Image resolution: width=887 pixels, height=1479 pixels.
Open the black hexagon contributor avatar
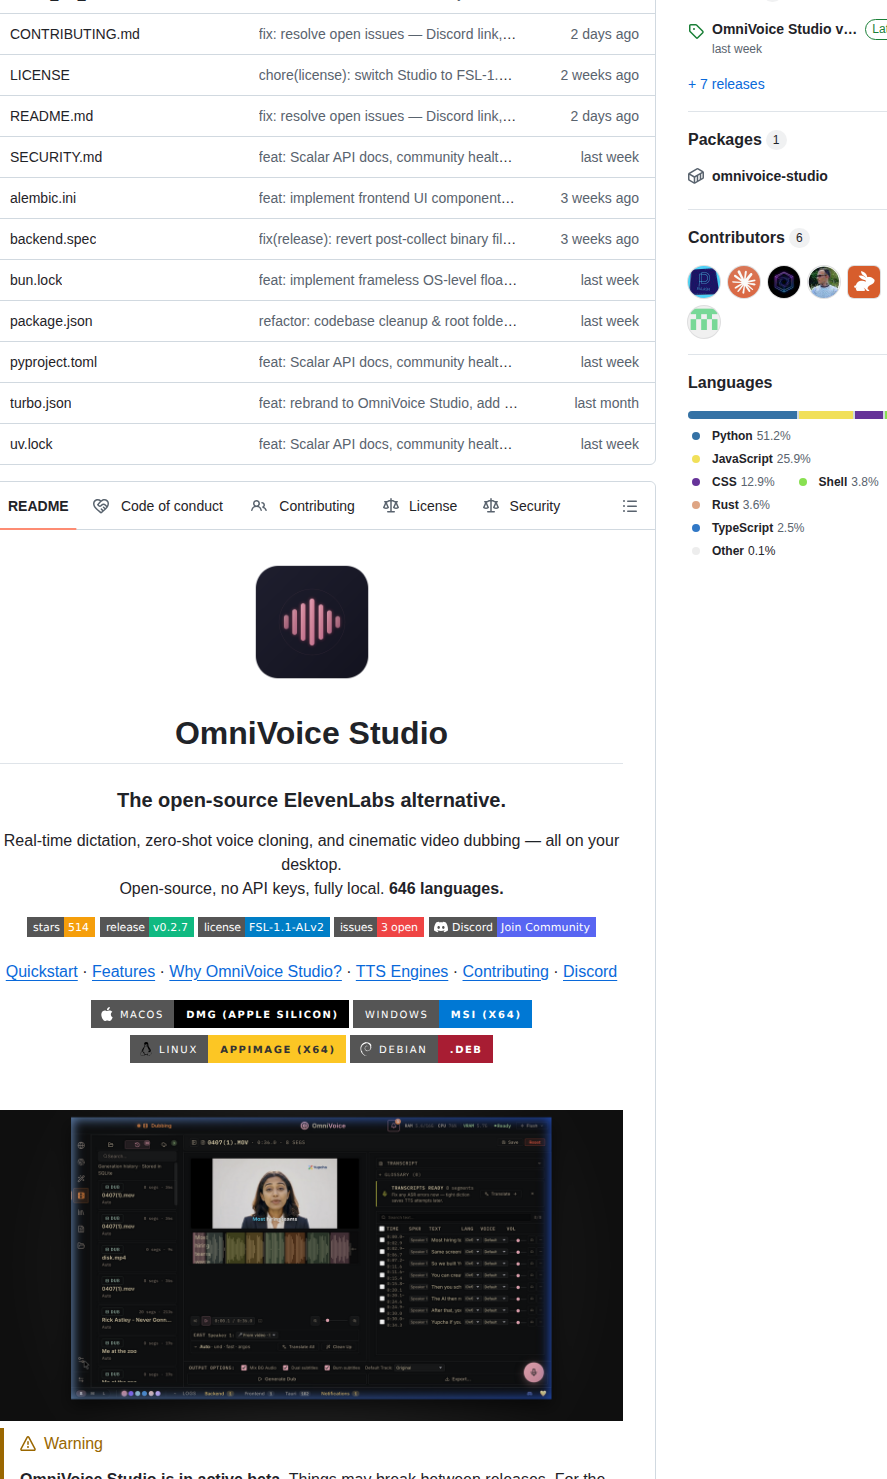click(784, 282)
